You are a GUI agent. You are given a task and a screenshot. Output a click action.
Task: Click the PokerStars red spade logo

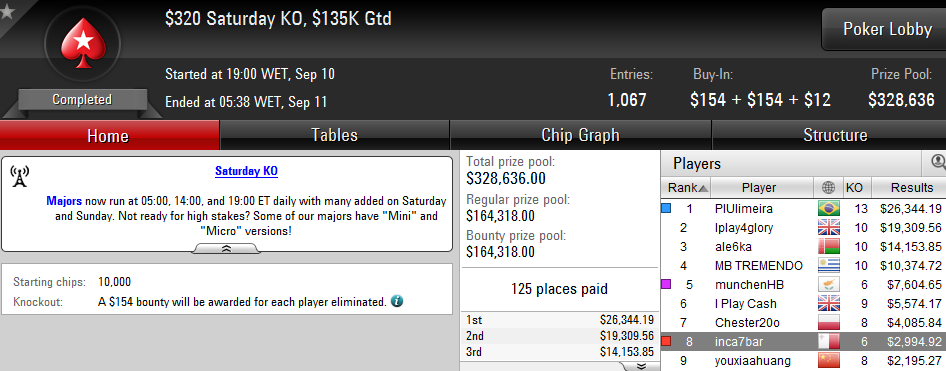(83, 43)
